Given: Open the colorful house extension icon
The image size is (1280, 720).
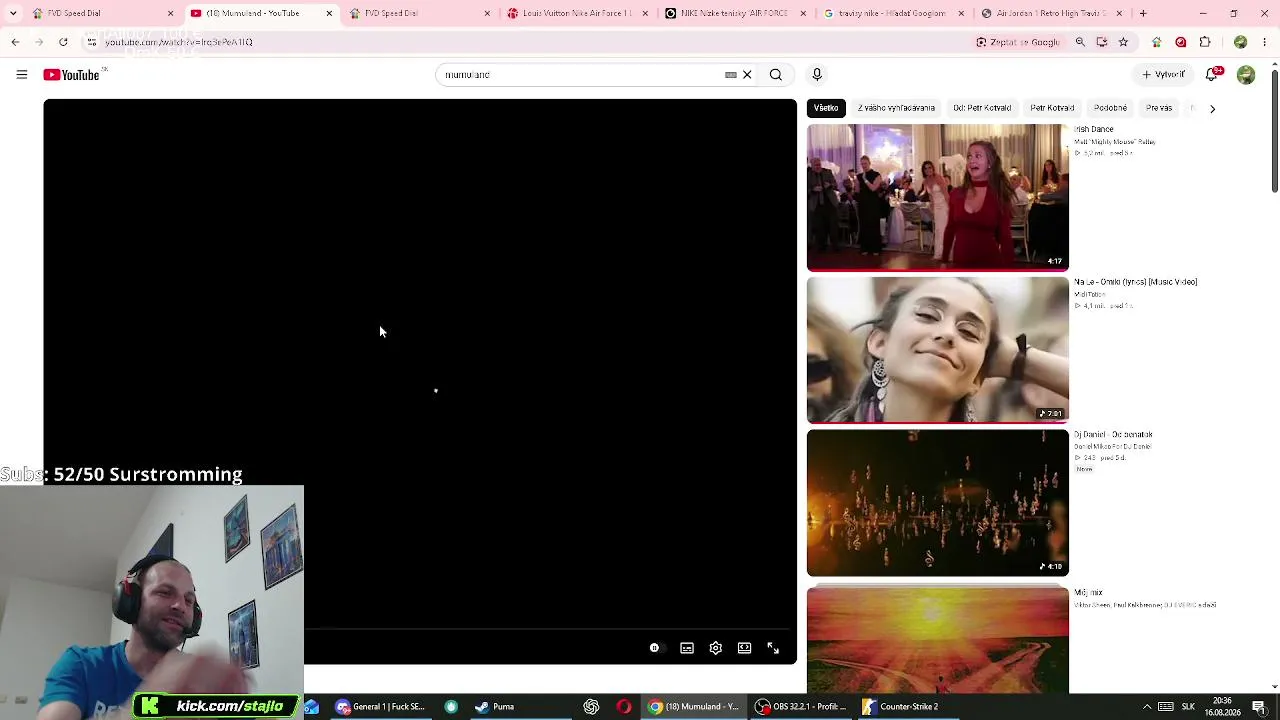Looking at the screenshot, I should (x=1157, y=42).
